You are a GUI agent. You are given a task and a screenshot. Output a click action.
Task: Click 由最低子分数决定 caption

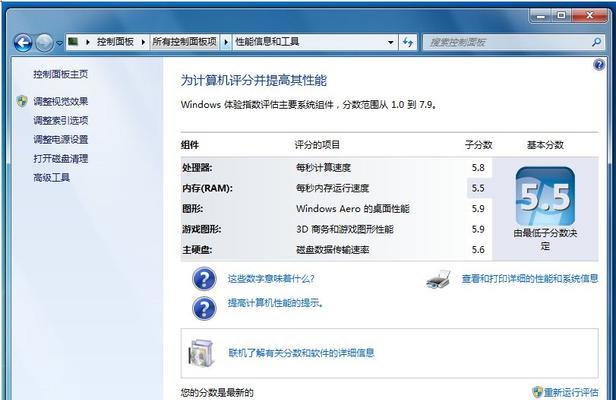coord(545,240)
